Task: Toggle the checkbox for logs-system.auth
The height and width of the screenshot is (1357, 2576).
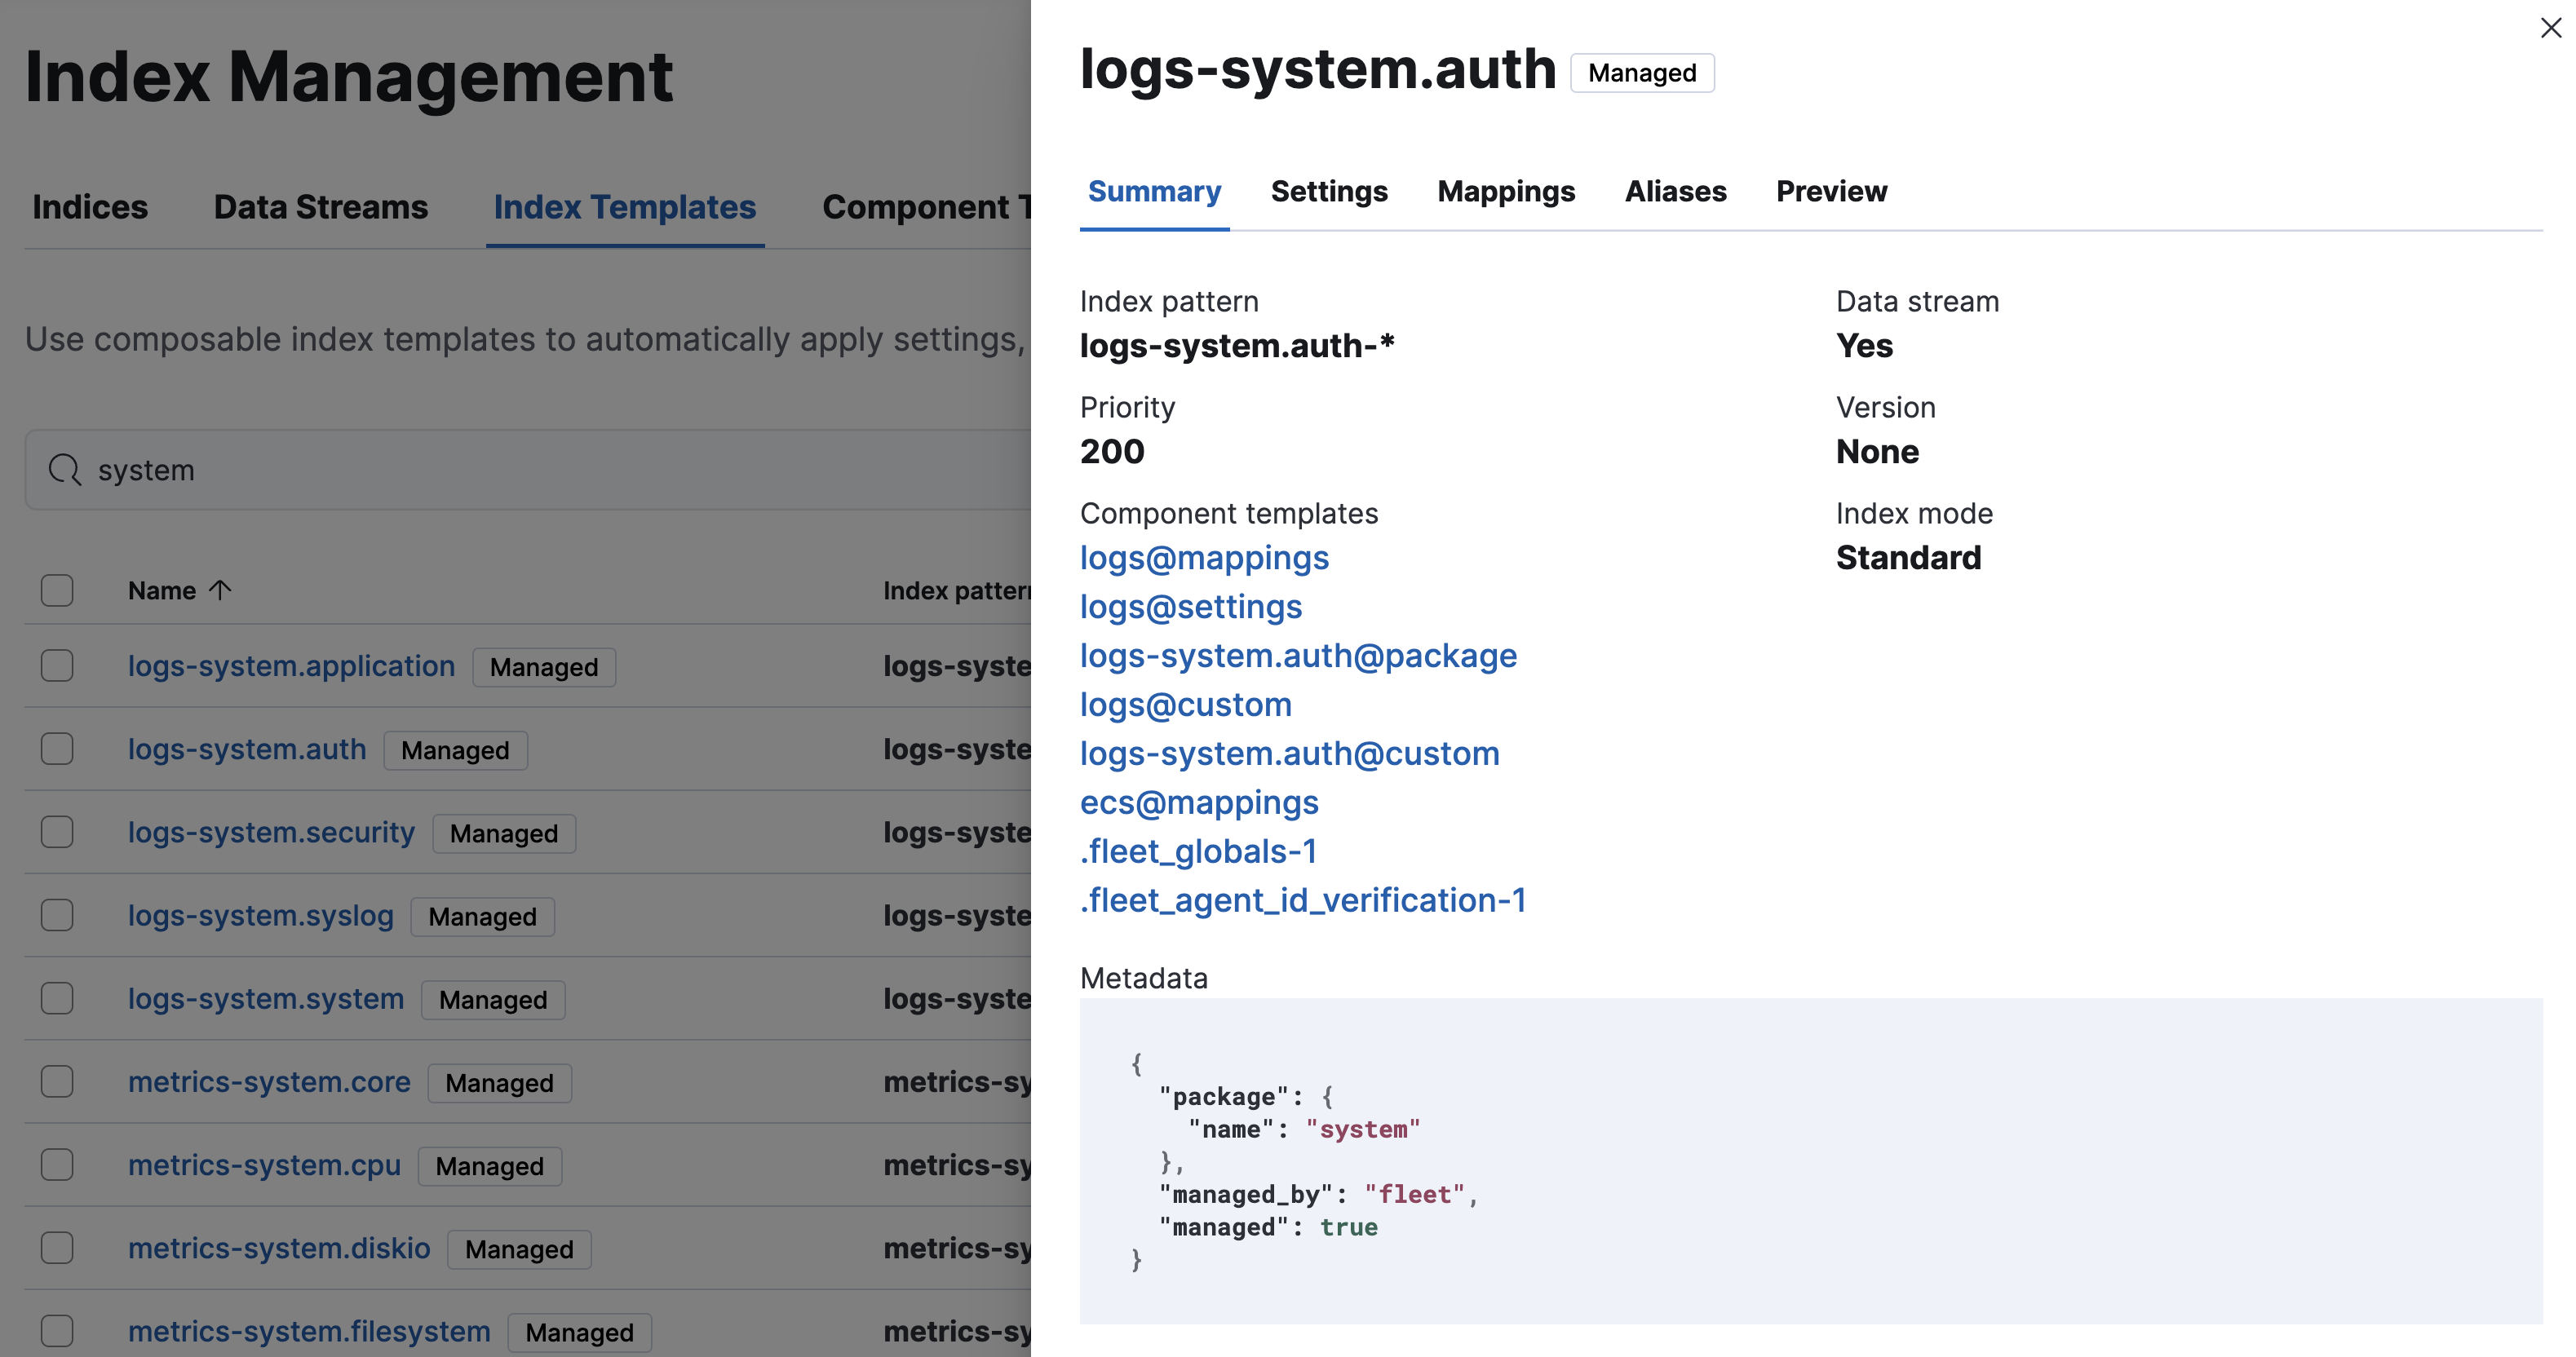Action: [x=56, y=749]
